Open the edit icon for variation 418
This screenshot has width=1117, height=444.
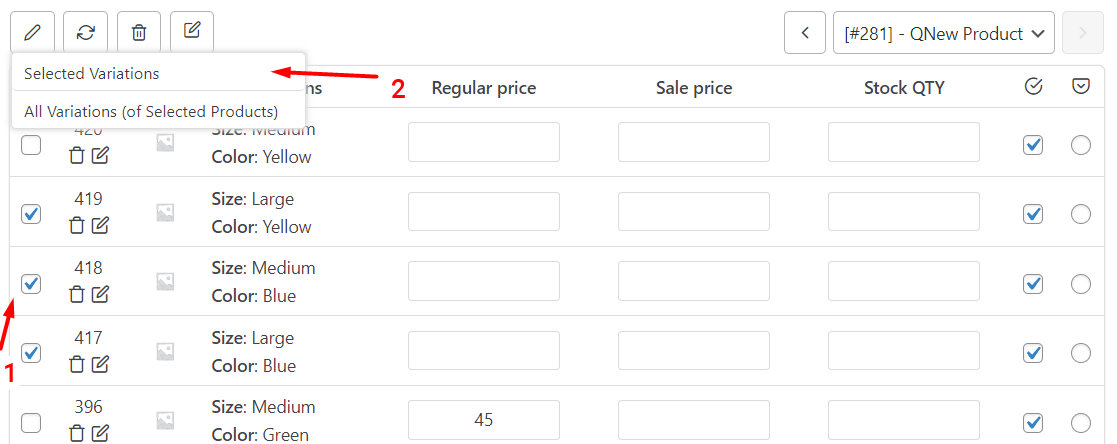pos(100,294)
